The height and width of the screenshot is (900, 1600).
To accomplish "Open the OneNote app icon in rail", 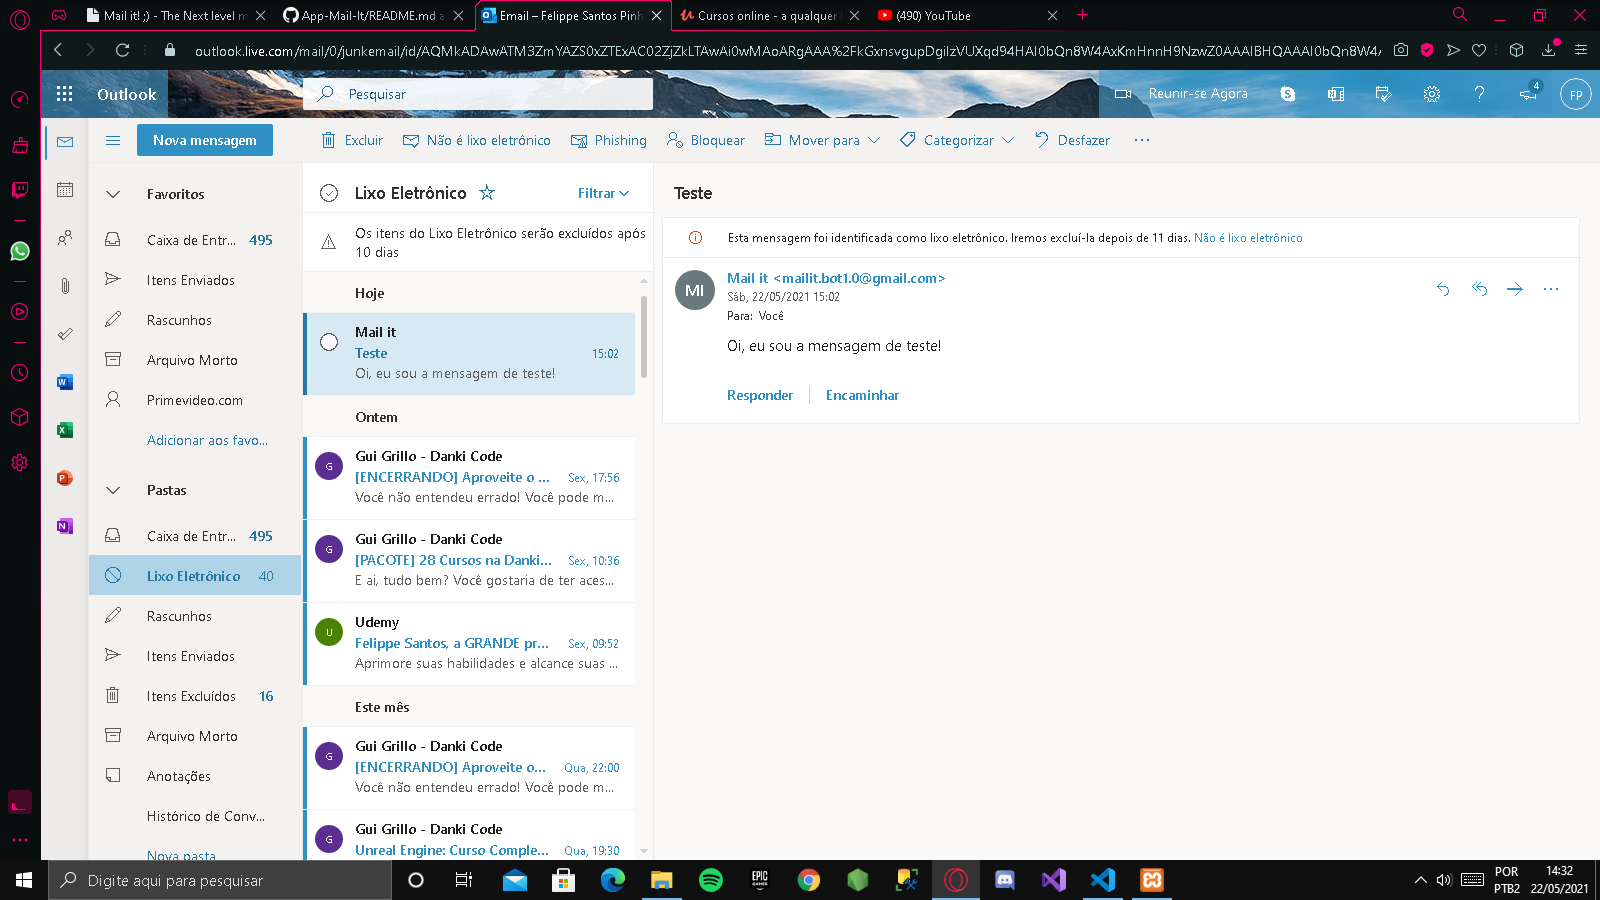I will (x=65, y=526).
